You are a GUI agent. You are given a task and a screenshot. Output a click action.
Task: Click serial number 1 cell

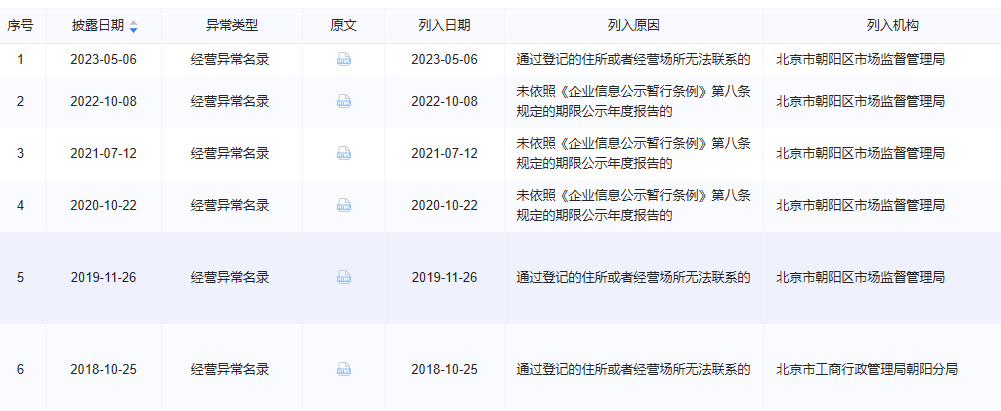click(x=20, y=60)
